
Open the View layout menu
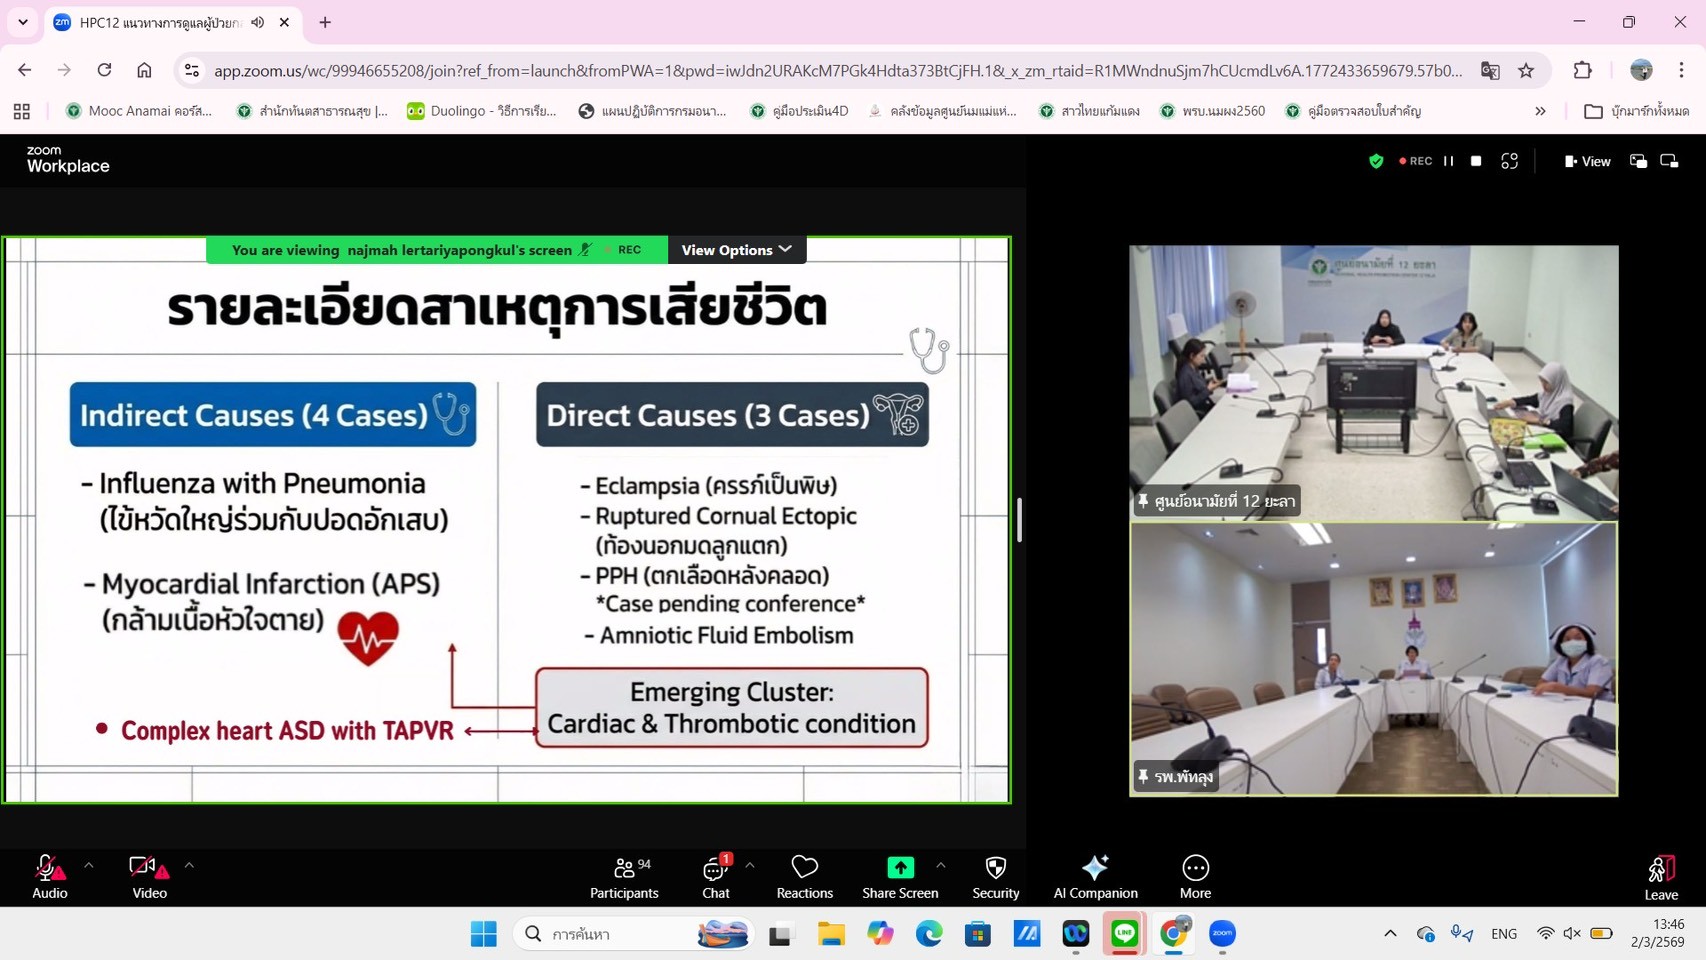(1587, 161)
